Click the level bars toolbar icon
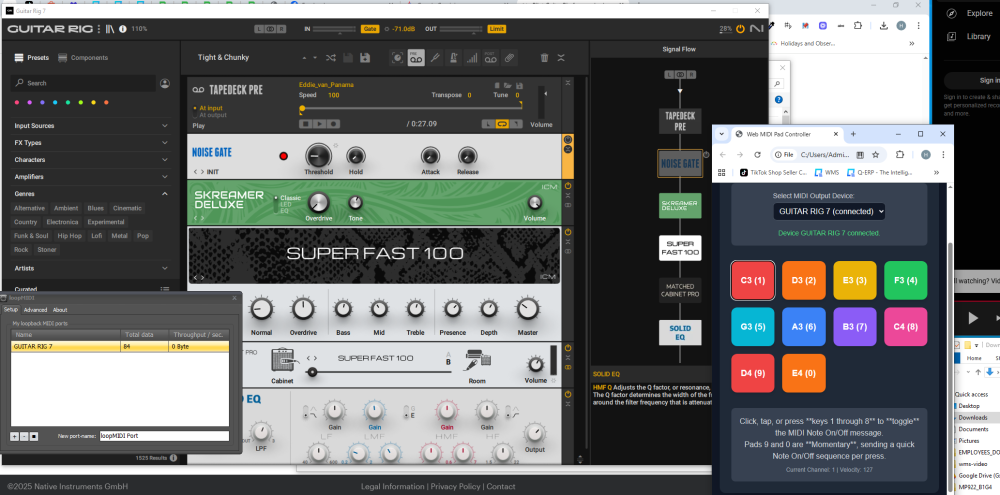The height and width of the screenshot is (495, 1000). pyautogui.click(x=471, y=58)
